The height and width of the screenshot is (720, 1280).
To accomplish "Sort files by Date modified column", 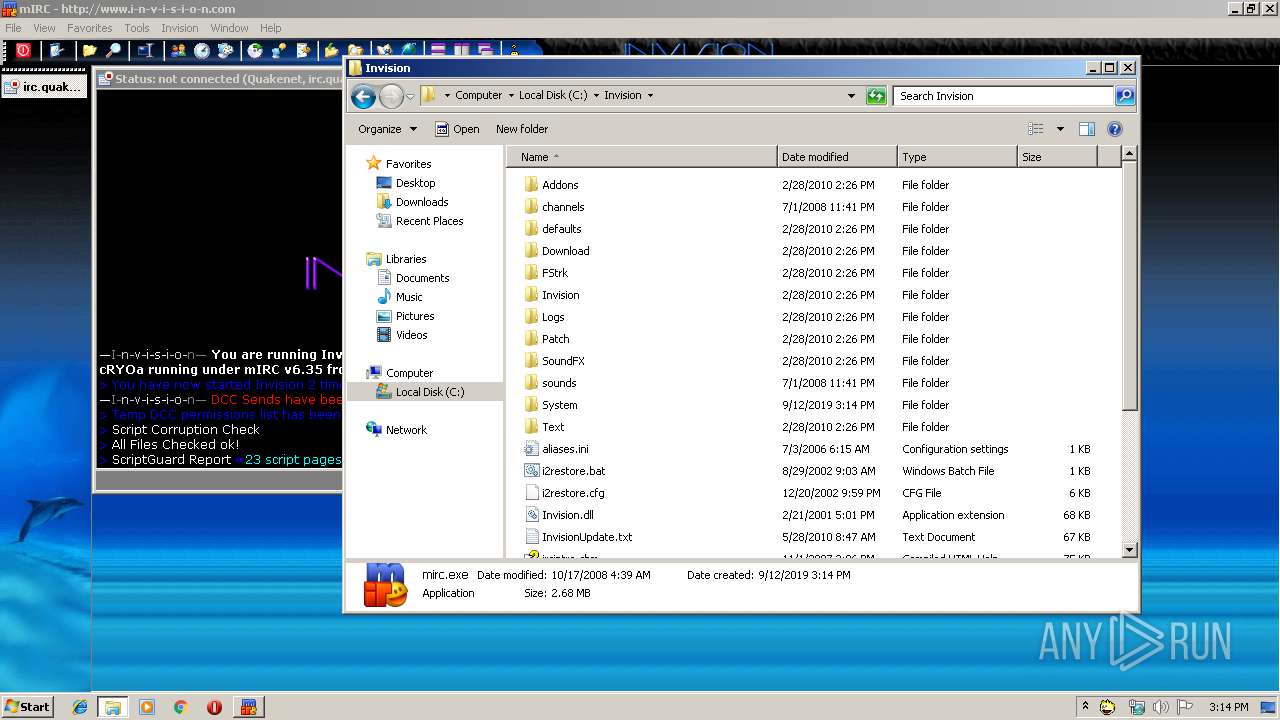I will click(x=837, y=157).
